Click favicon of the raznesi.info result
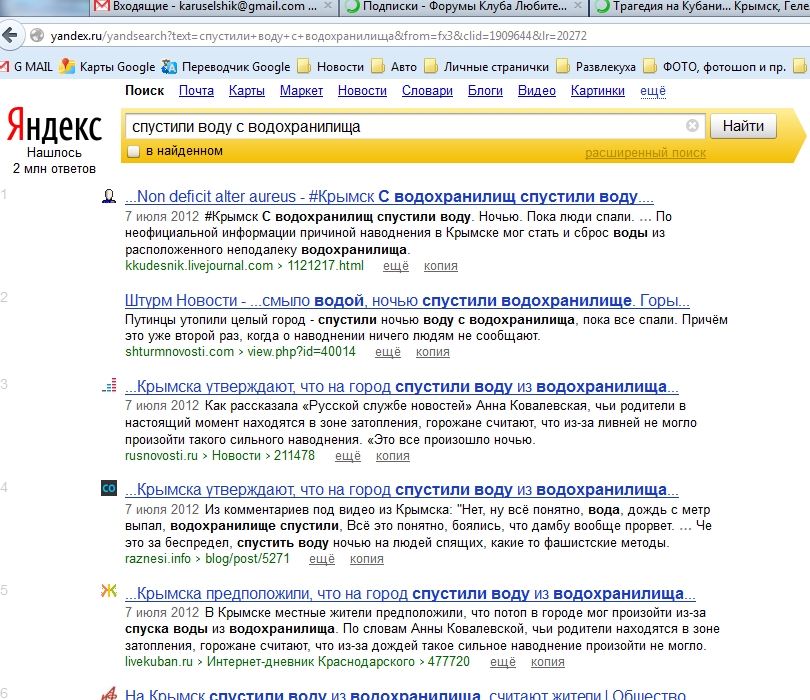This screenshot has width=810, height=700. tap(109, 489)
